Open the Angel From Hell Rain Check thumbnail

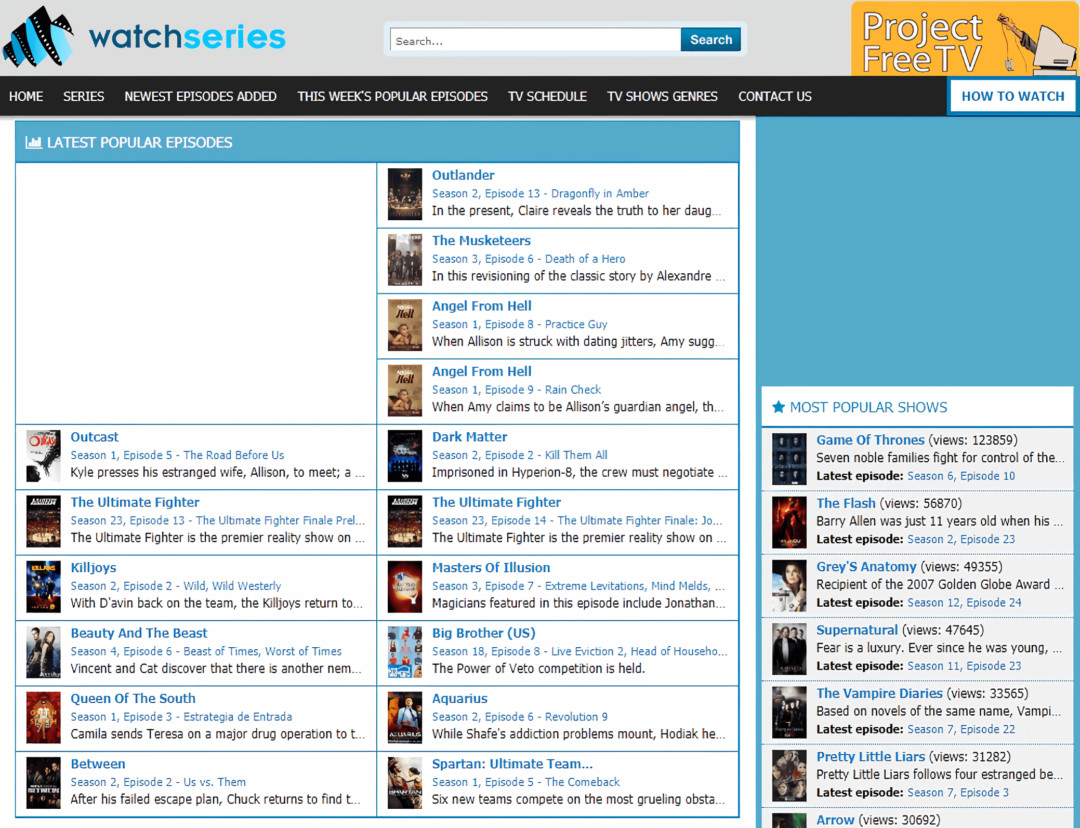[405, 391]
